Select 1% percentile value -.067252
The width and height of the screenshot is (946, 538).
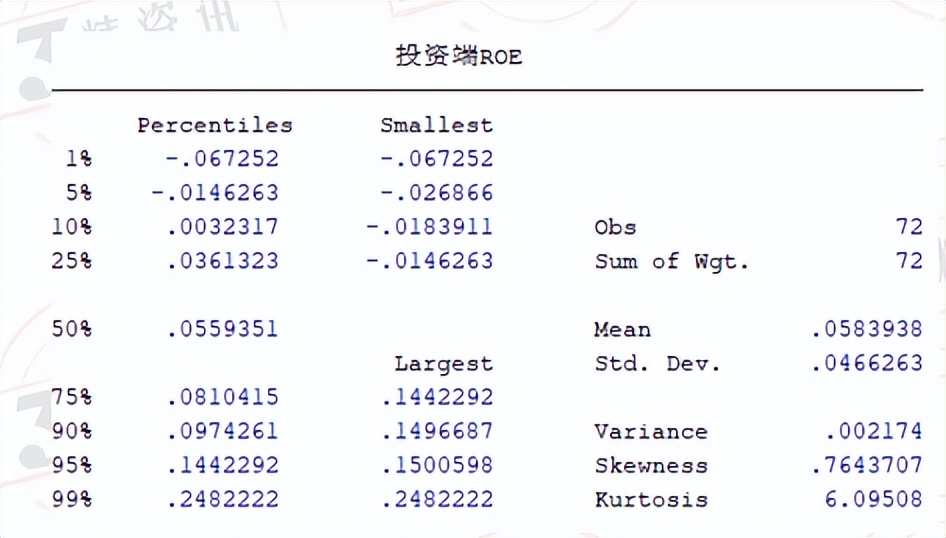[x=222, y=159]
